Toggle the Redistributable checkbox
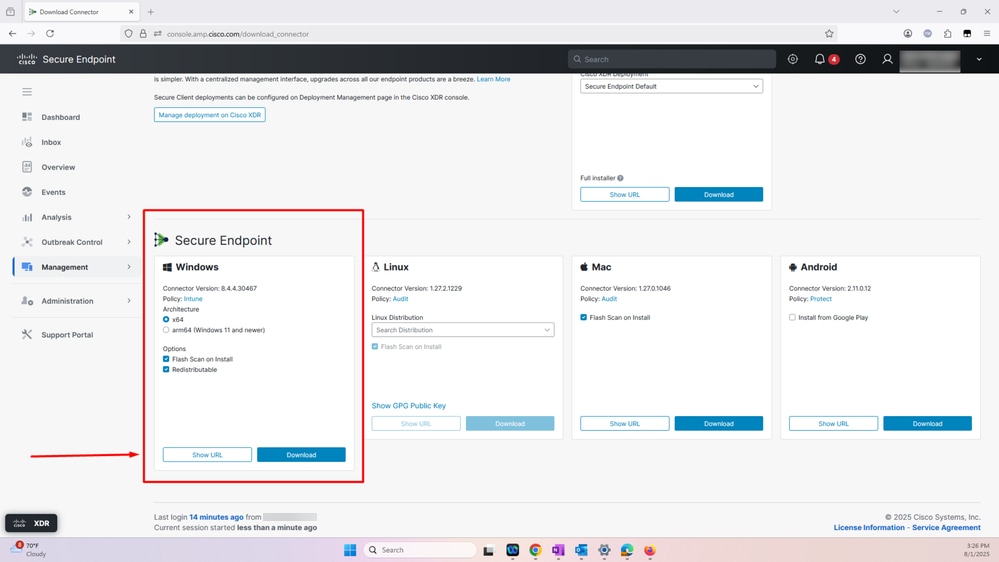999x562 pixels. tap(166, 370)
